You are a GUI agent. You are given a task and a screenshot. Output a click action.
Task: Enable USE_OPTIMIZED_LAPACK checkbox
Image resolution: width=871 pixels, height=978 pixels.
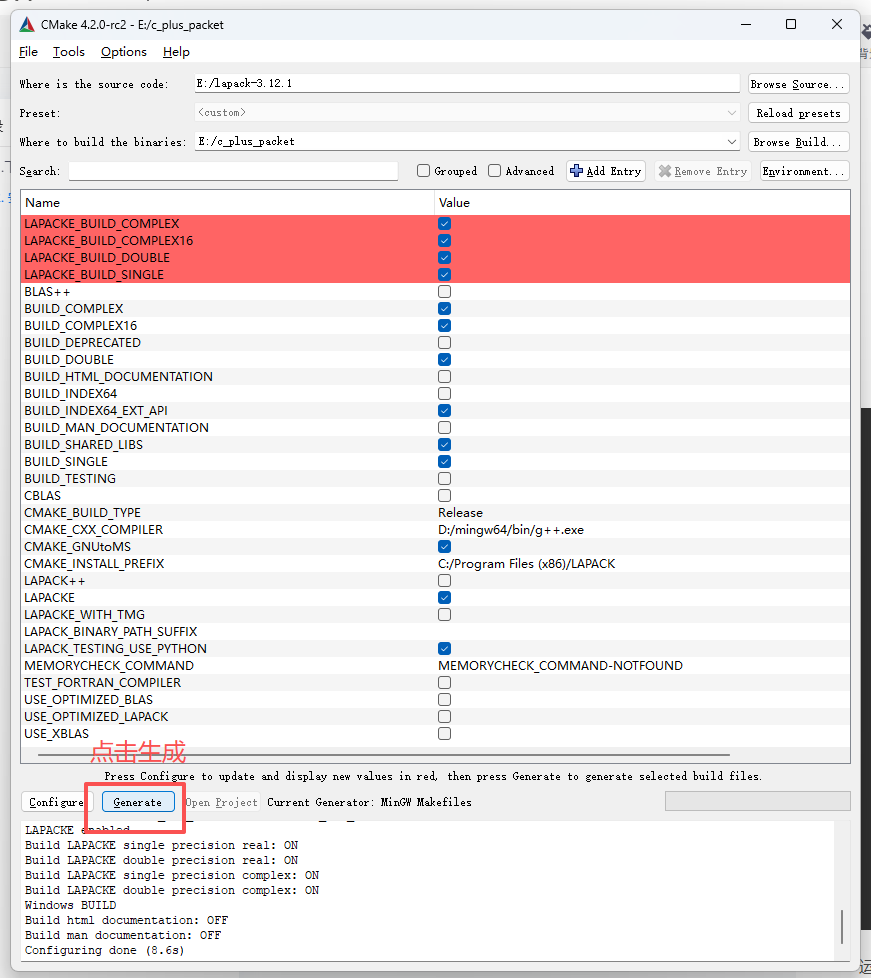444,717
